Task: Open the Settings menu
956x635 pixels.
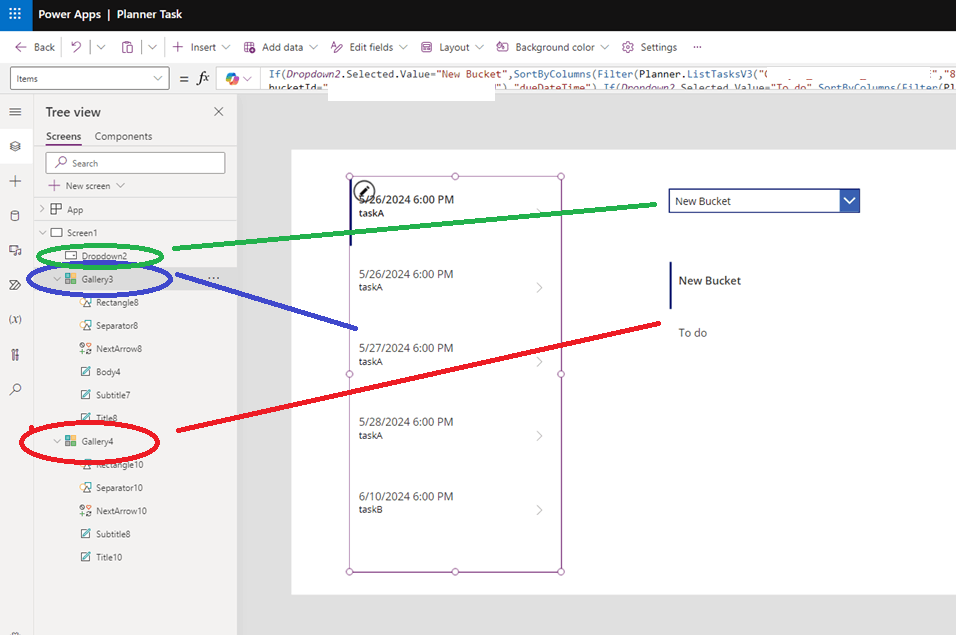Action: [649, 47]
